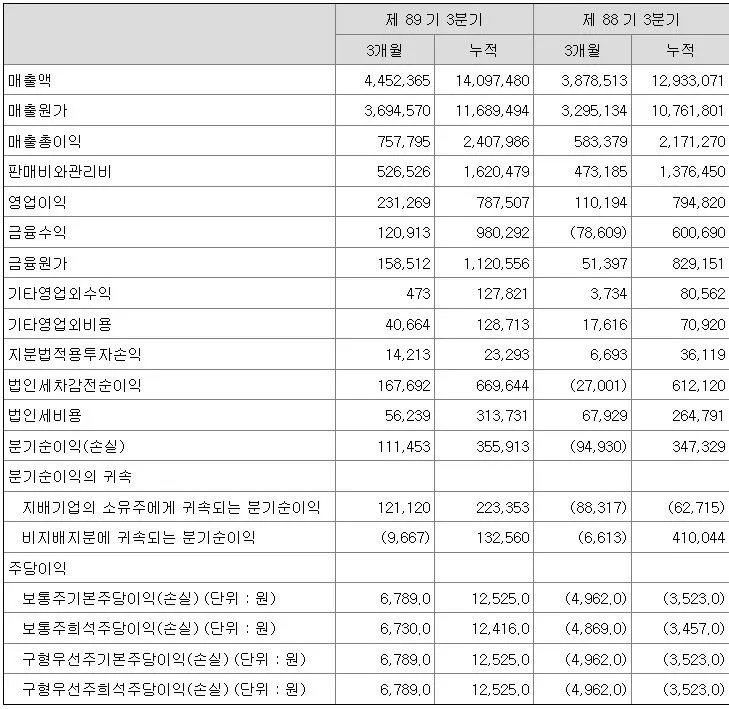Select the value 980,292
The height and width of the screenshot is (709, 729).
(503, 232)
